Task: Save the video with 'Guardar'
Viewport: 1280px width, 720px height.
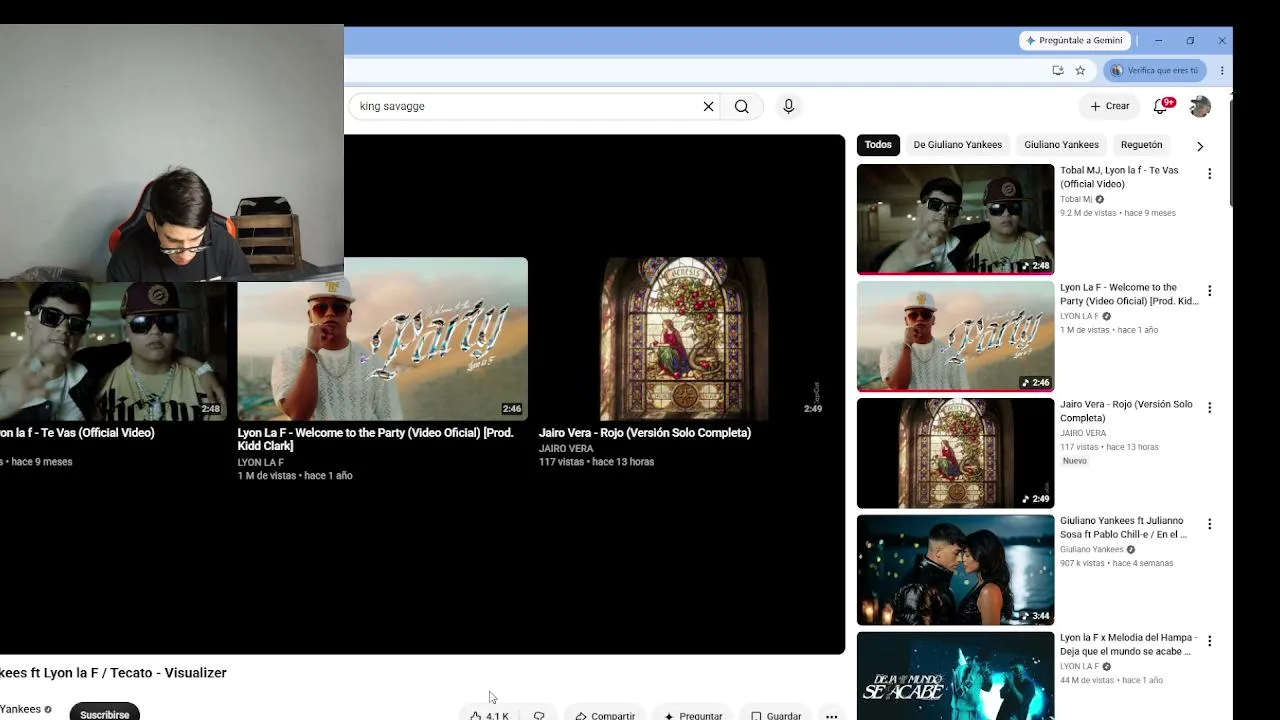Action: tap(776, 716)
